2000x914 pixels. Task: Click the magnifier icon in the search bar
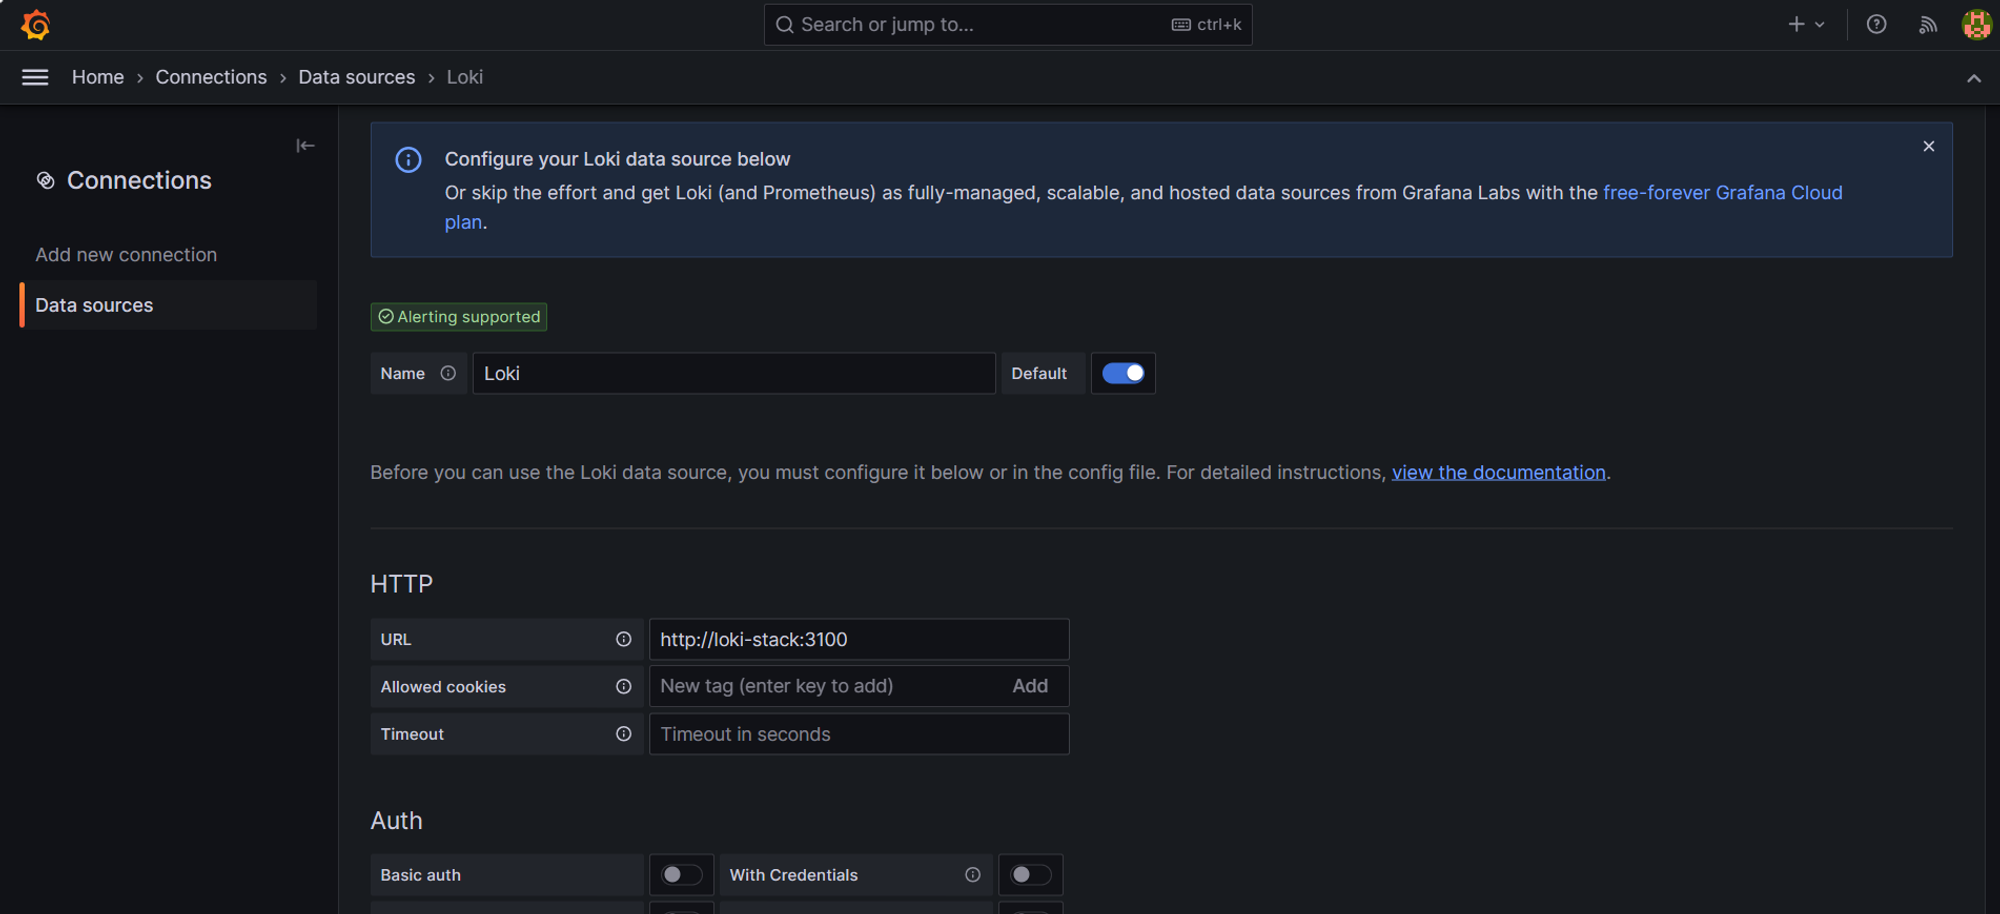pyautogui.click(x=785, y=25)
